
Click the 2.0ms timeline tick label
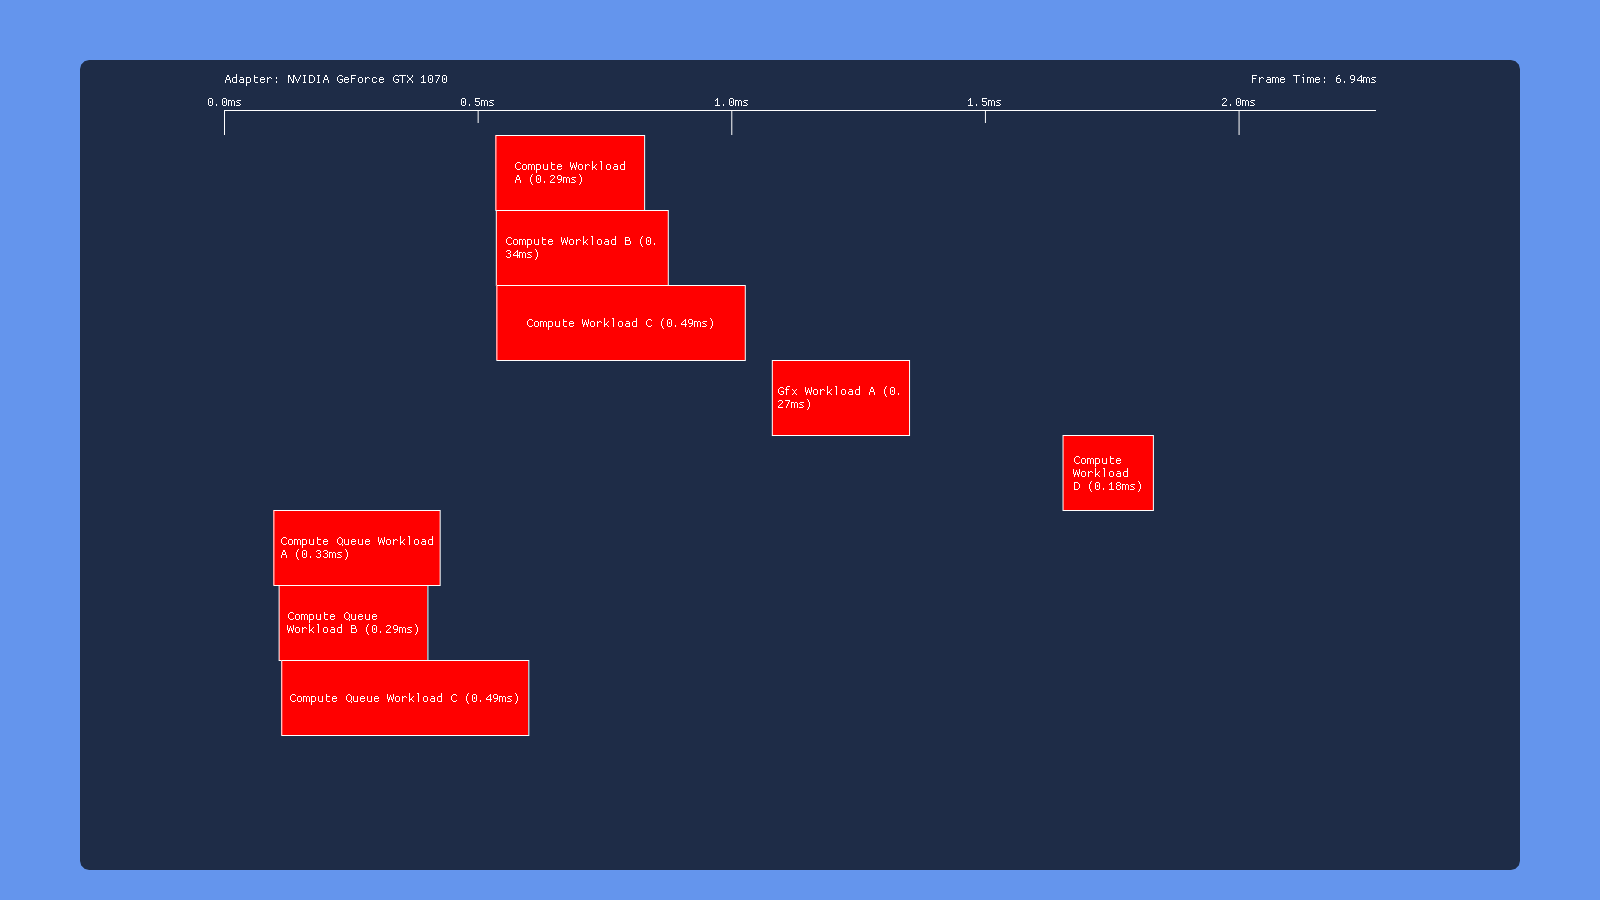point(1238,102)
